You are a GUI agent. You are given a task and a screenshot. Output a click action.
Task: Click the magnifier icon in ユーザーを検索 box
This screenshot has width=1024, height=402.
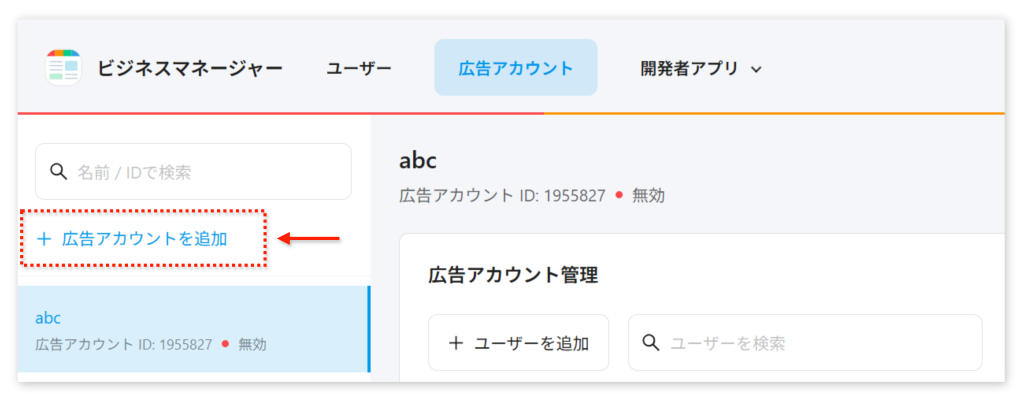pos(651,343)
